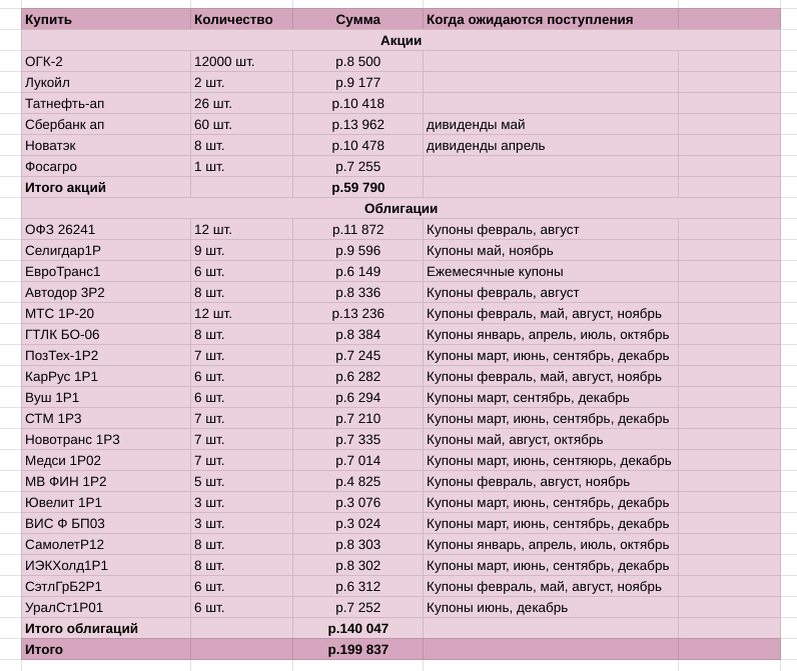Select the 'р.13 236' sum cell
The image size is (797, 671).
[358, 314]
